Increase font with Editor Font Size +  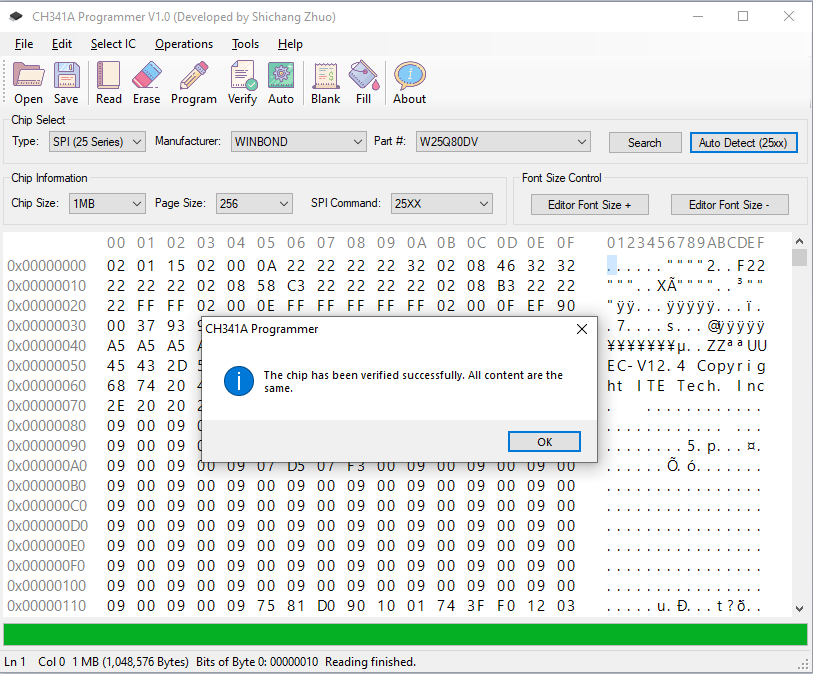(x=590, y=205)
